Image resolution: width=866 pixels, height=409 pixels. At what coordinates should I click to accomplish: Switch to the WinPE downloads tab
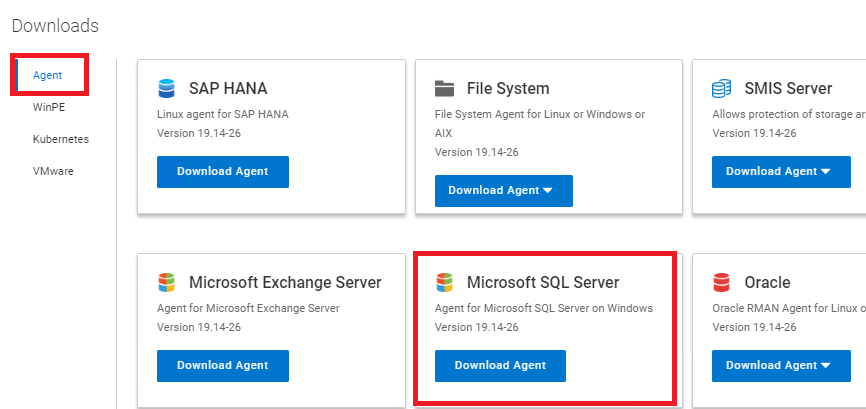point(49,107)
